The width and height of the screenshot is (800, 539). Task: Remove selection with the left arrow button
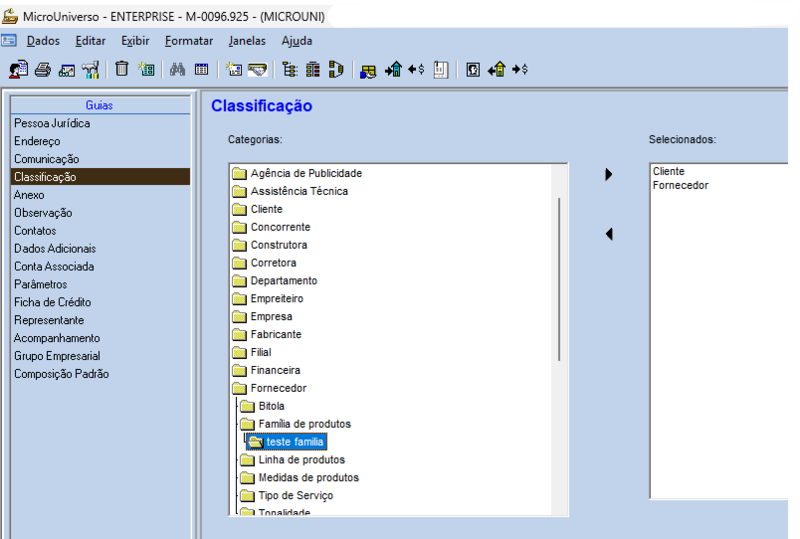[x=609, y=234]
